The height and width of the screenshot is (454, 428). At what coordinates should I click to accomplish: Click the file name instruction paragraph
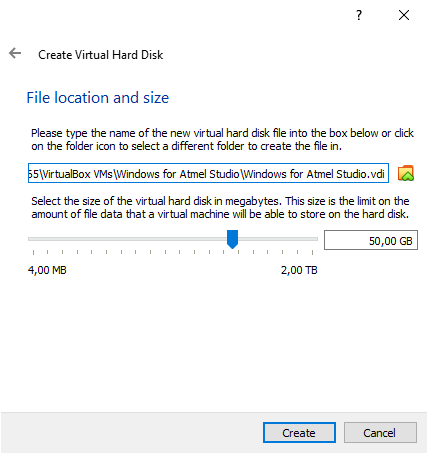222,140
